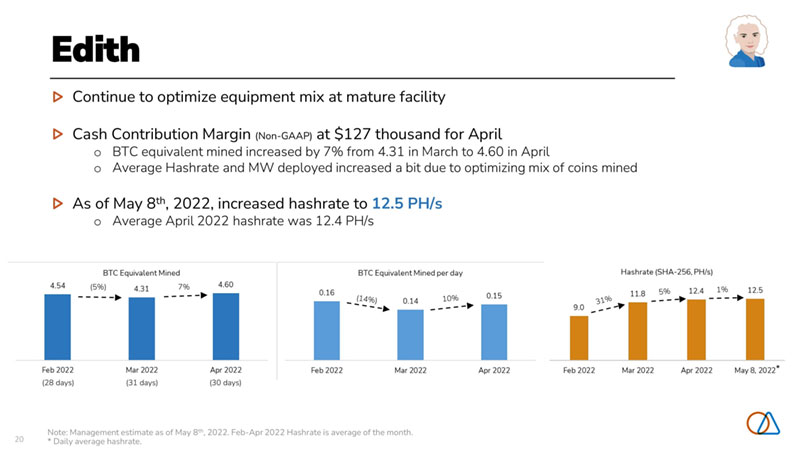Select the blue 12.5 PH/s highlighted text

(407, 203)
